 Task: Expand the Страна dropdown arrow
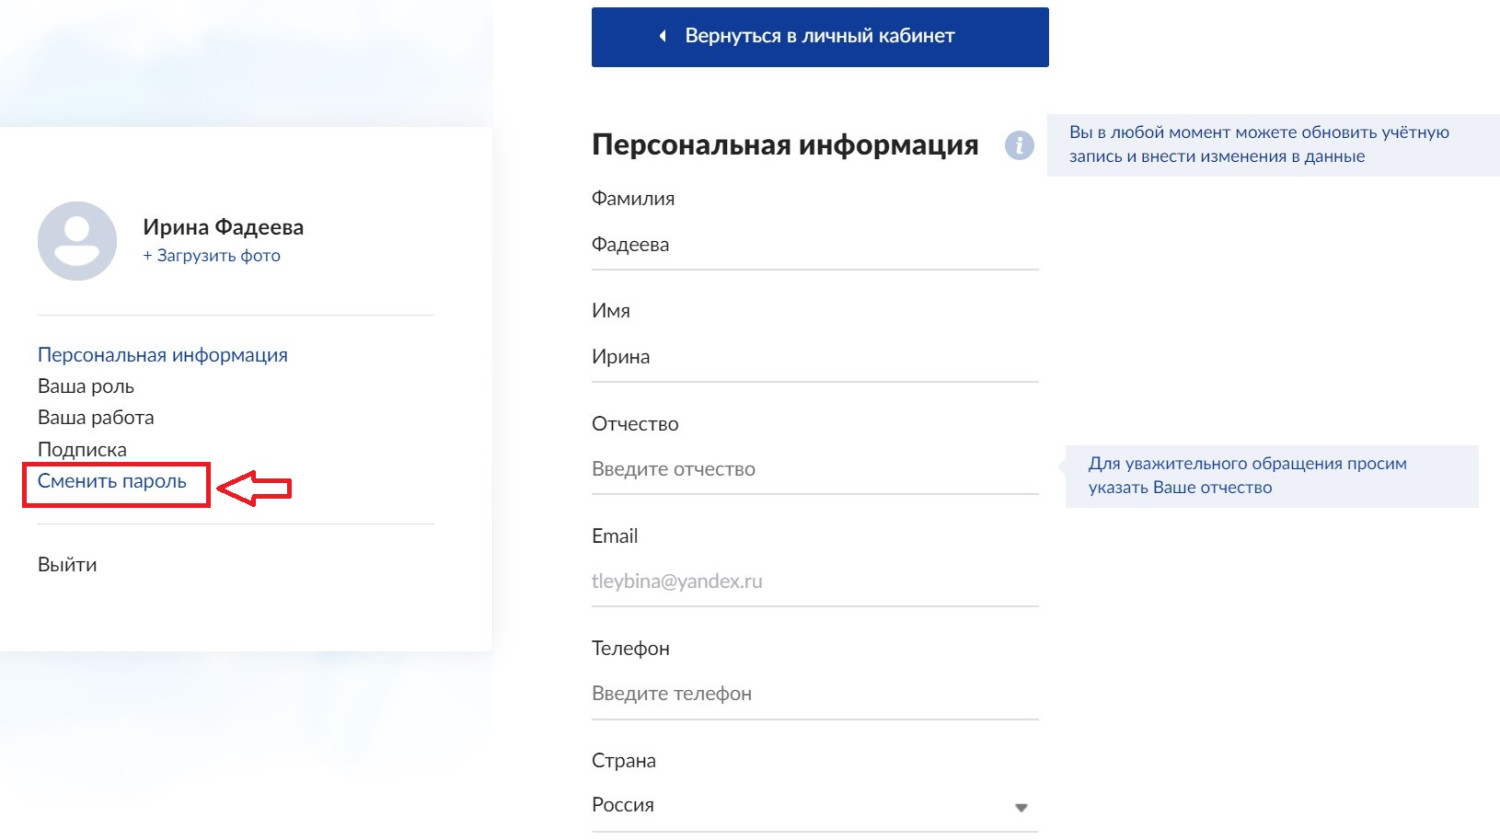pyautogui.click(x=1021, y=807)
